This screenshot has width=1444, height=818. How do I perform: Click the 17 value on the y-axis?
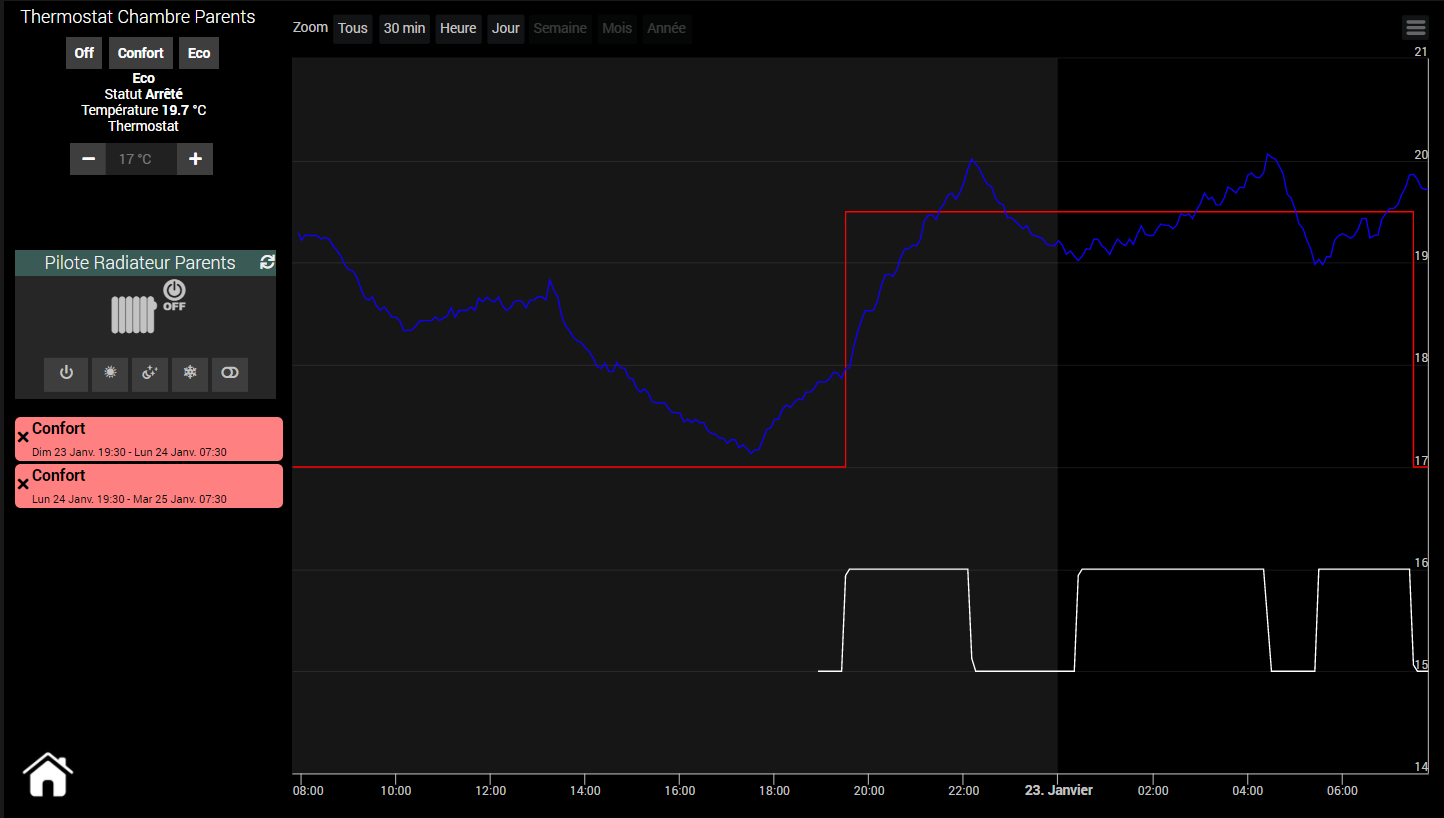click(1421, 461)
